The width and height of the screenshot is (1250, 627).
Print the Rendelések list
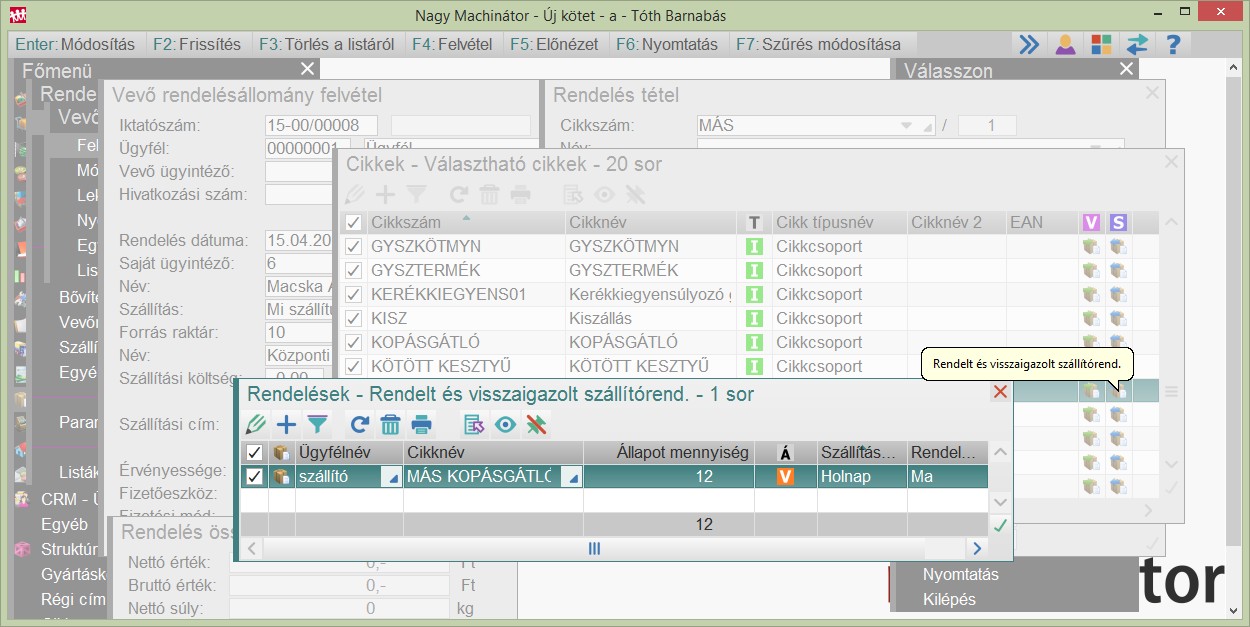421,424
